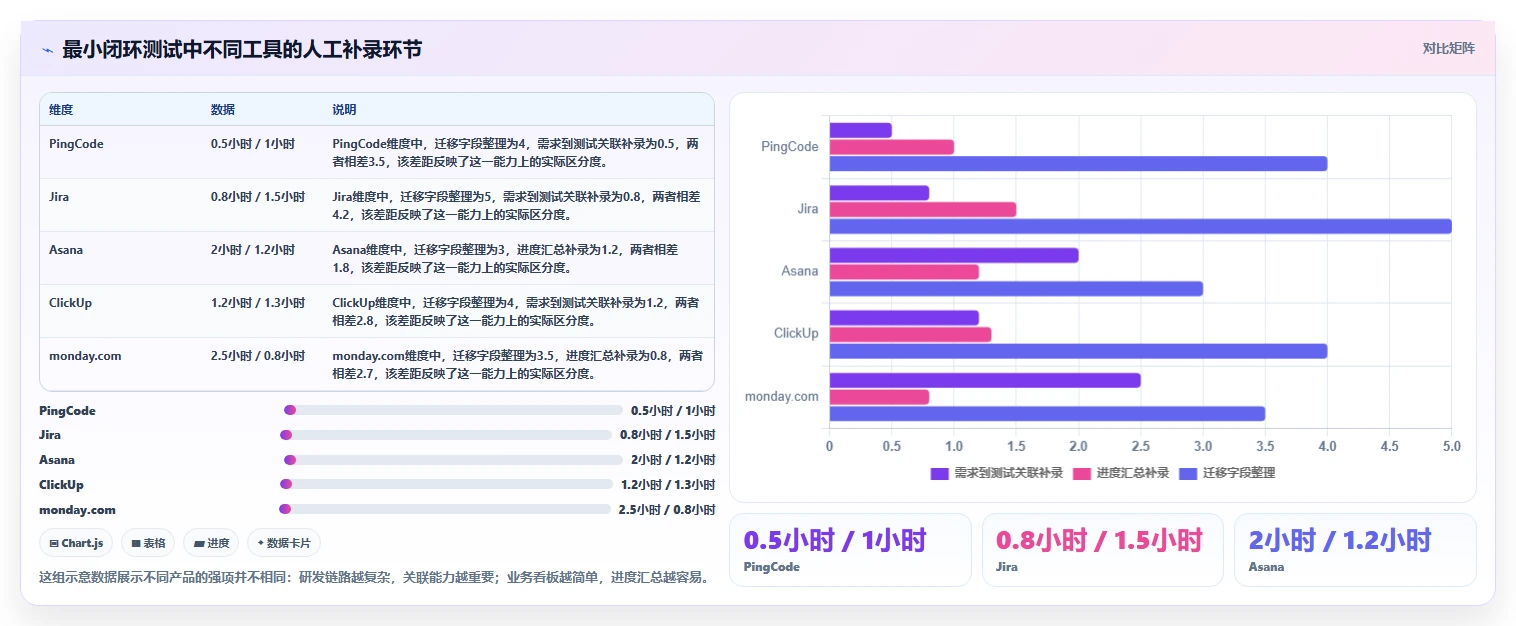The width and height of the screenshot is (1516, 626).
Task: Click table value 1.2小时 / 1.3小时
Action: pos(258,303)
